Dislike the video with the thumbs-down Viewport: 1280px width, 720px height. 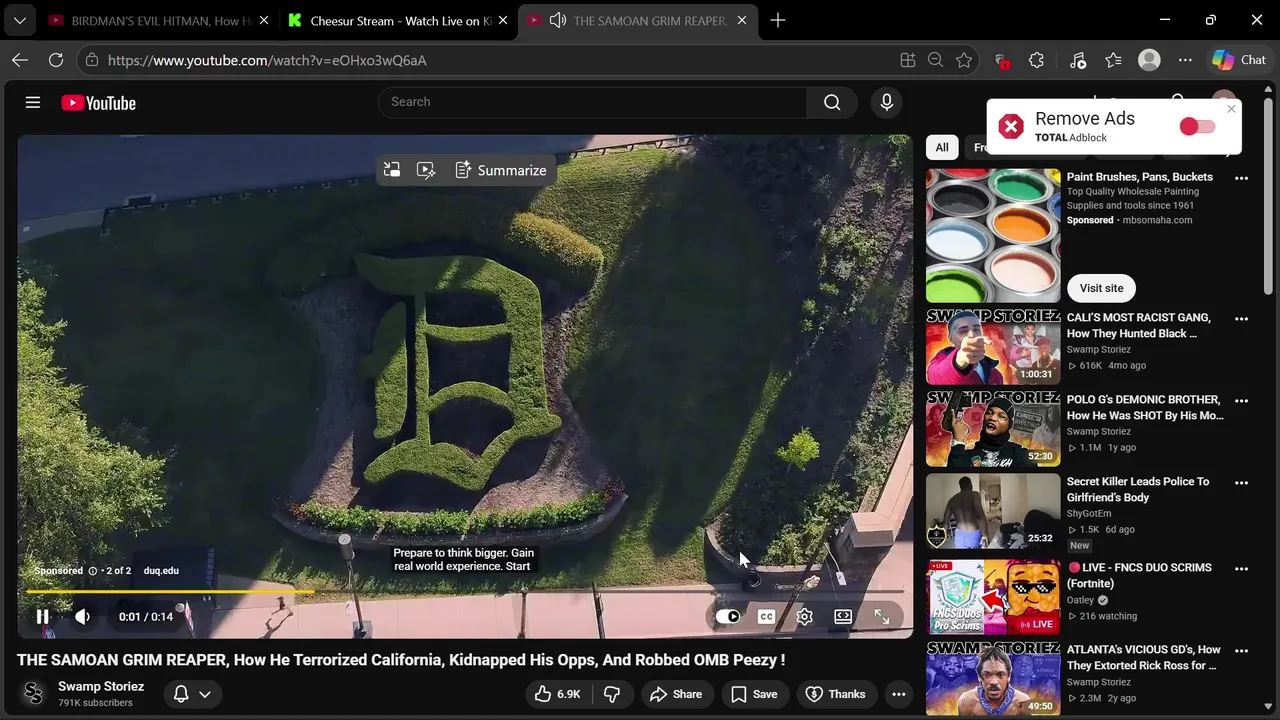tap(612, 694)
